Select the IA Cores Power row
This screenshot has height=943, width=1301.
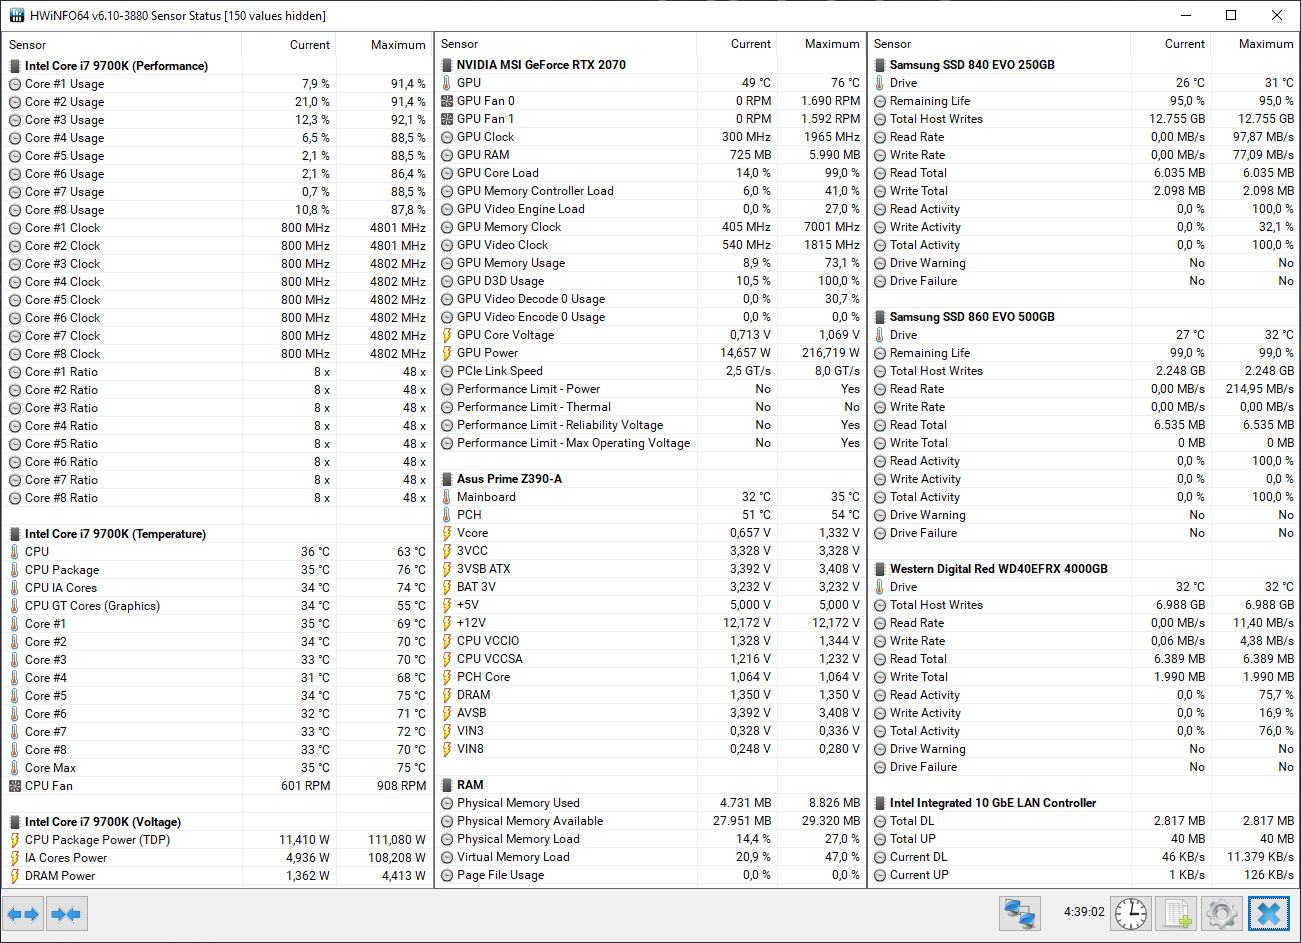click(x=218, y=858)
